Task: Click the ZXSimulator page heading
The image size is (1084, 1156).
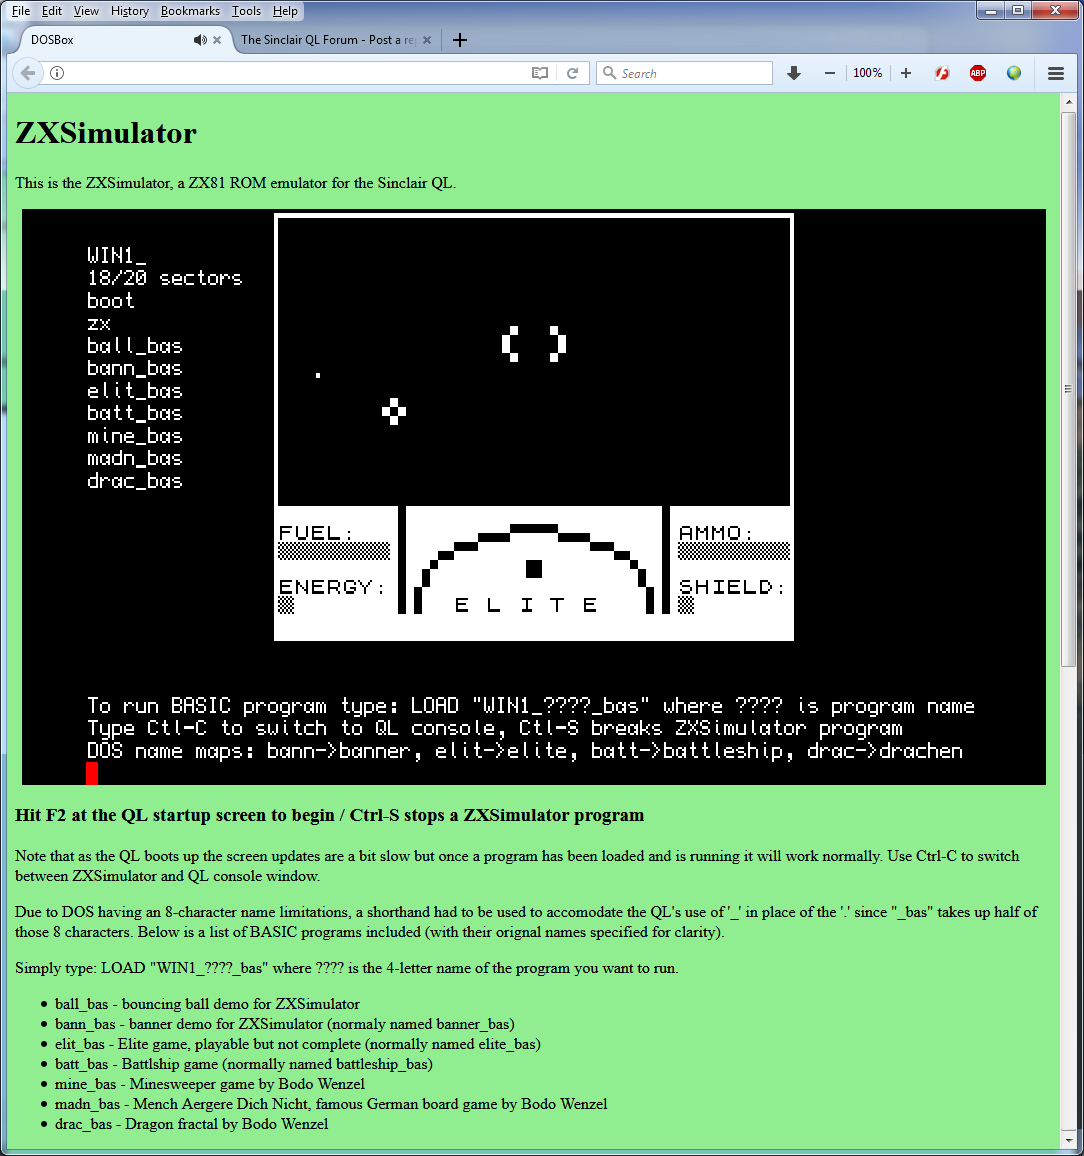Action: coord(106,133)
